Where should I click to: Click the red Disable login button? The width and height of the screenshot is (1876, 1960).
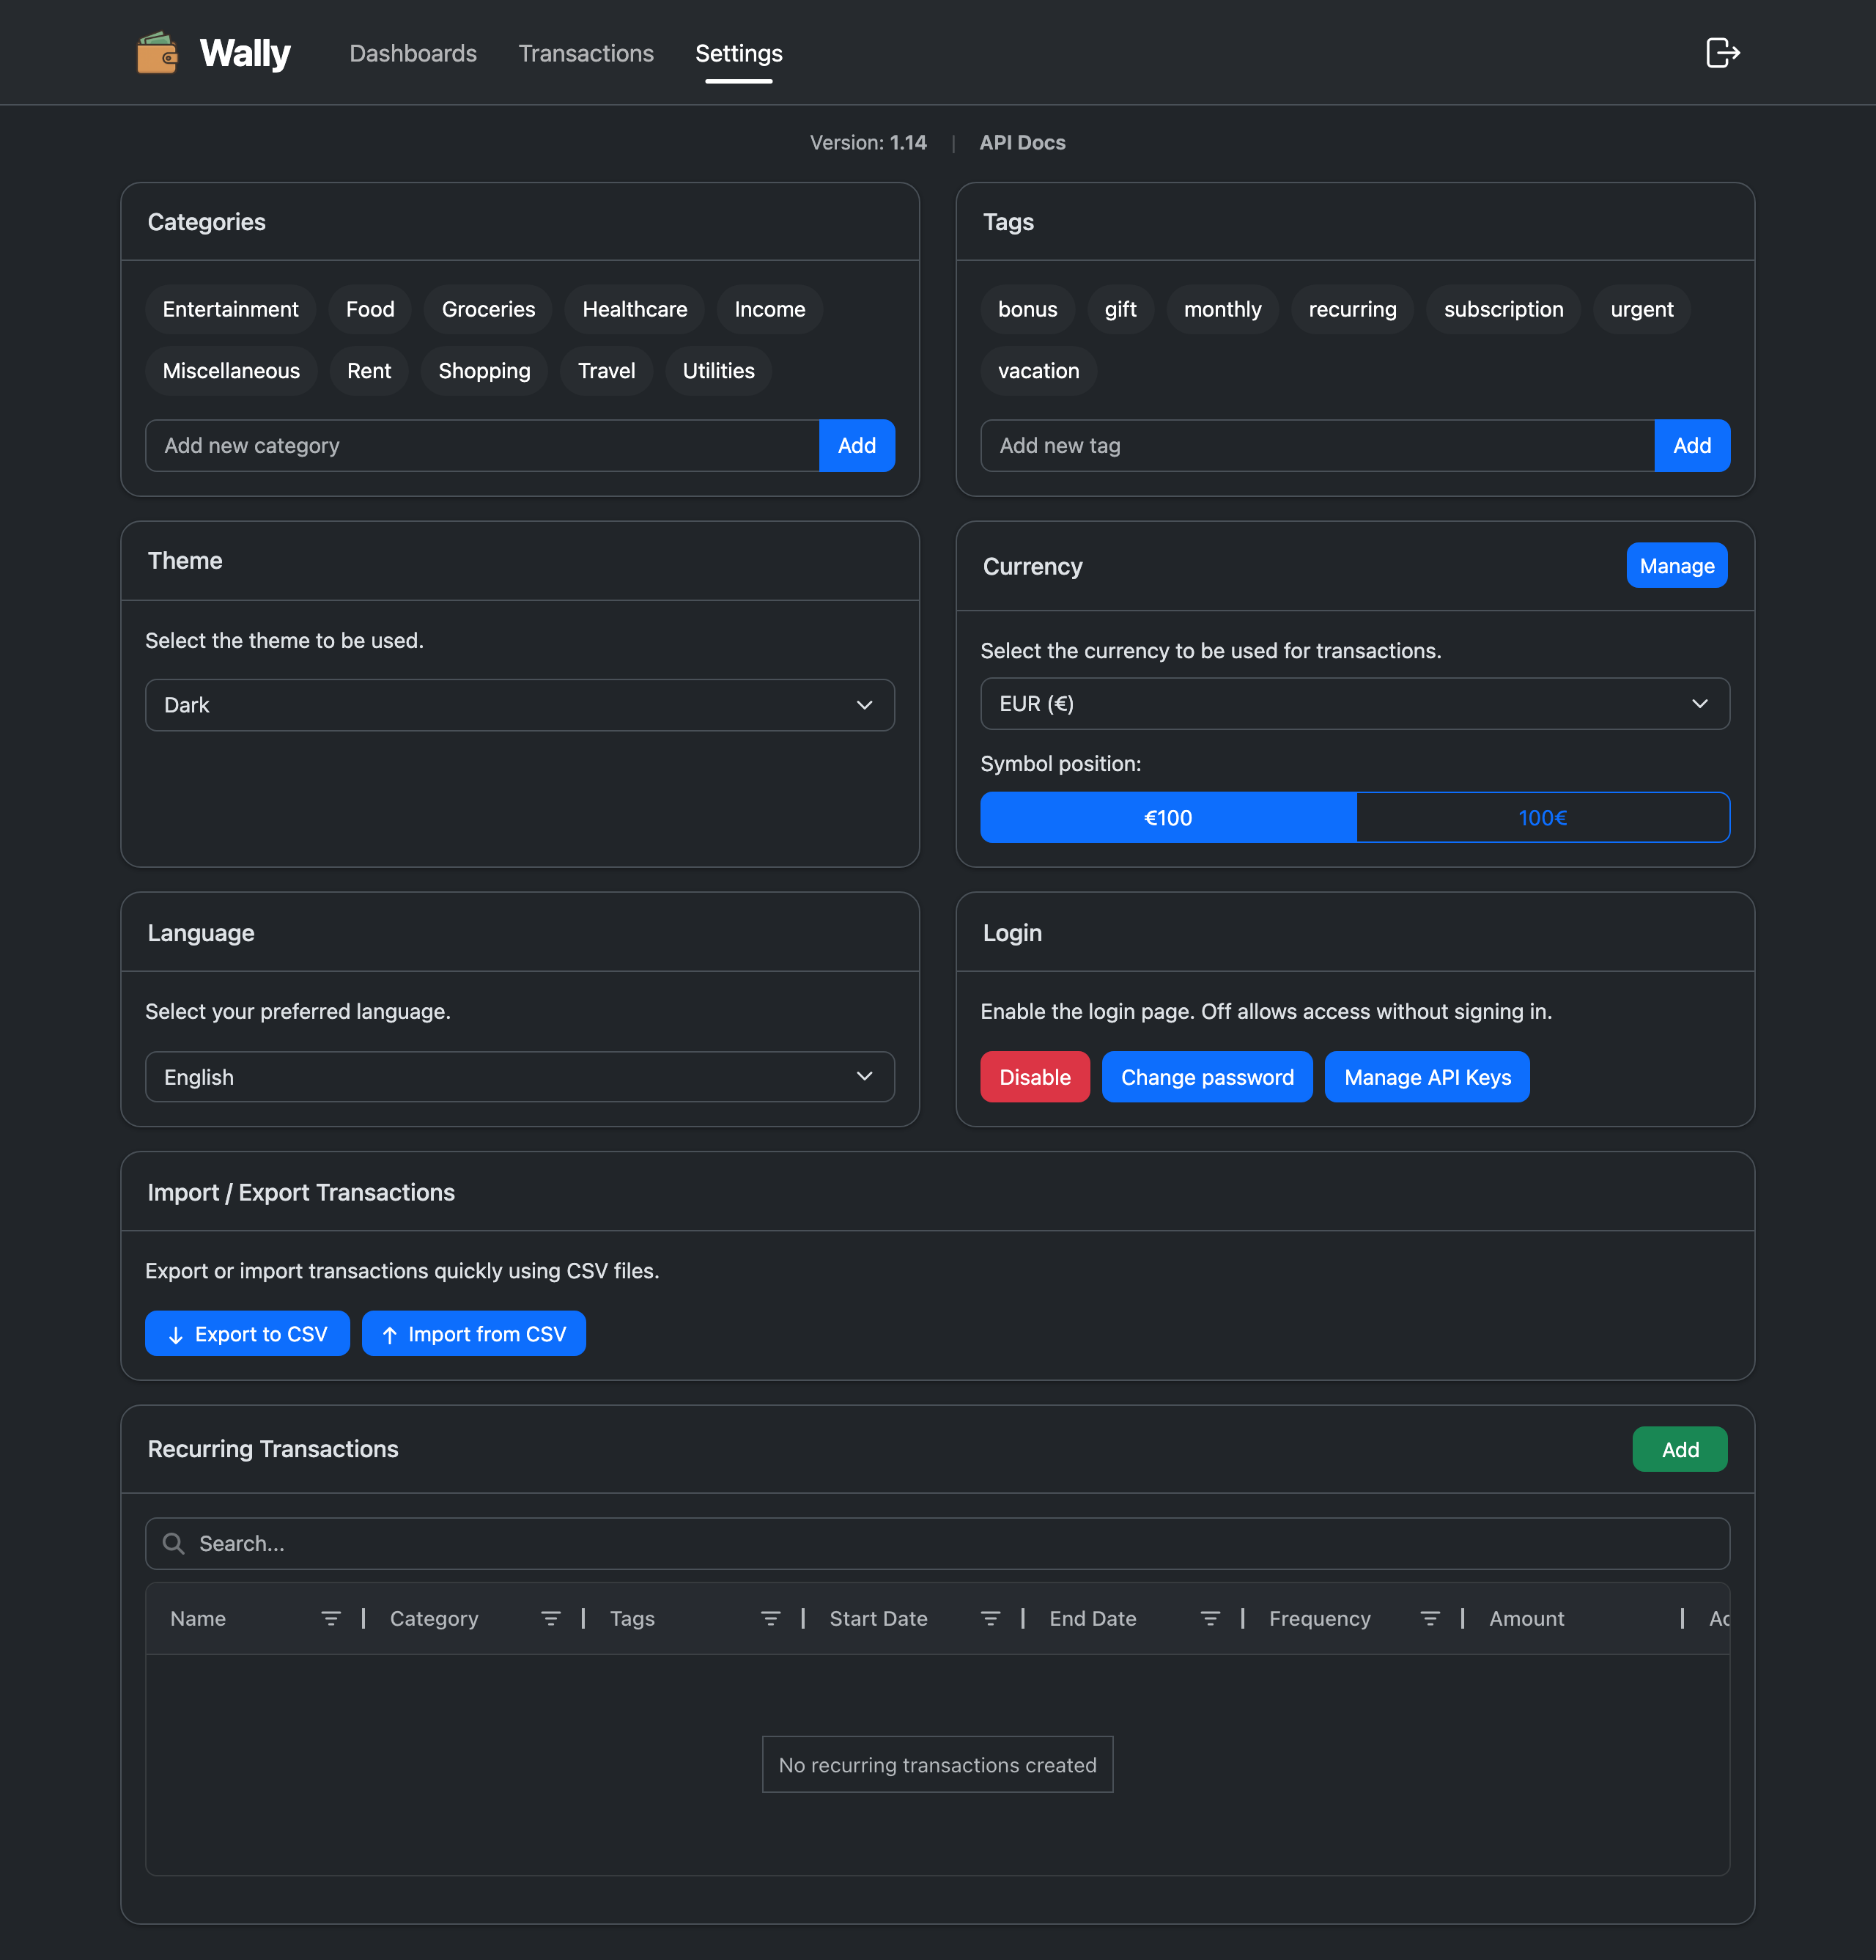pyautogui.click(x=1035, y=1077)
